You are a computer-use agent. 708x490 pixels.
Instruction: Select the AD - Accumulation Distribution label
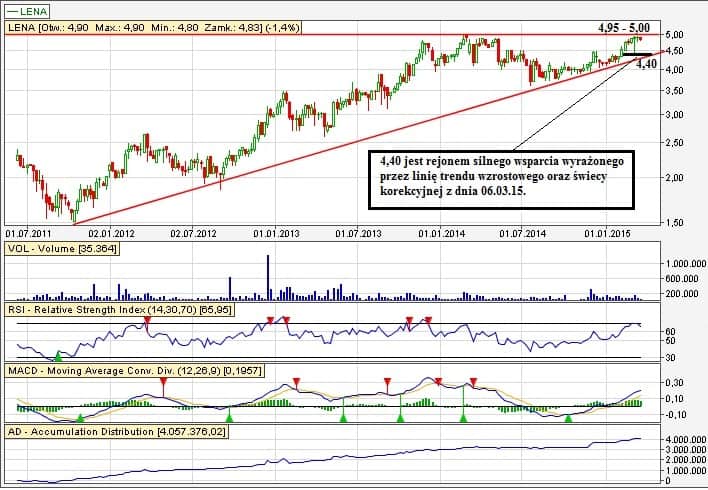coord(117,432)
